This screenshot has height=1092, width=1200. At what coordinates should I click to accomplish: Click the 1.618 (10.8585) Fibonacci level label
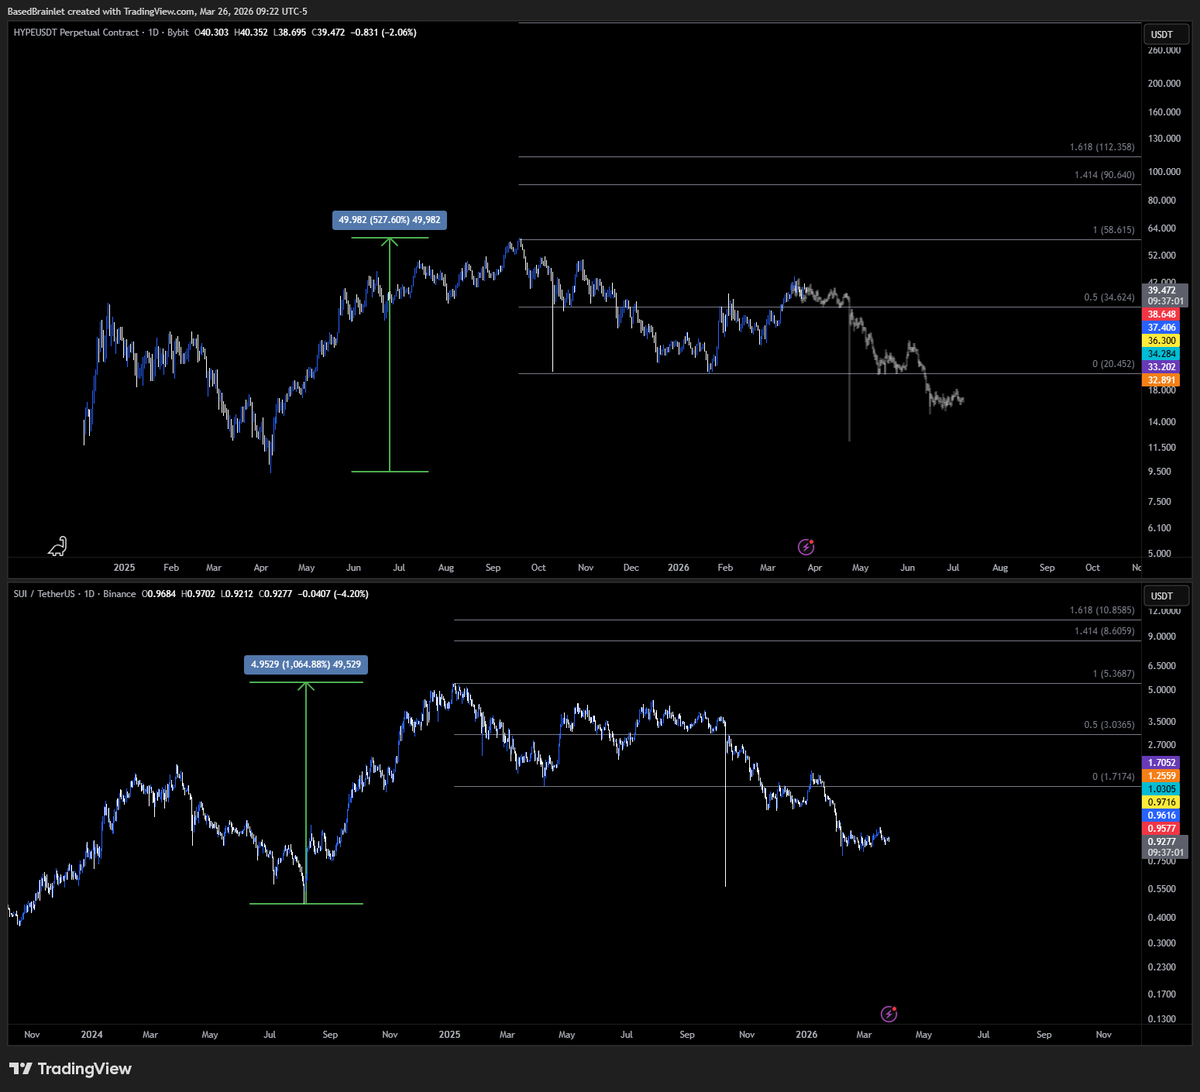[1101, 609]
